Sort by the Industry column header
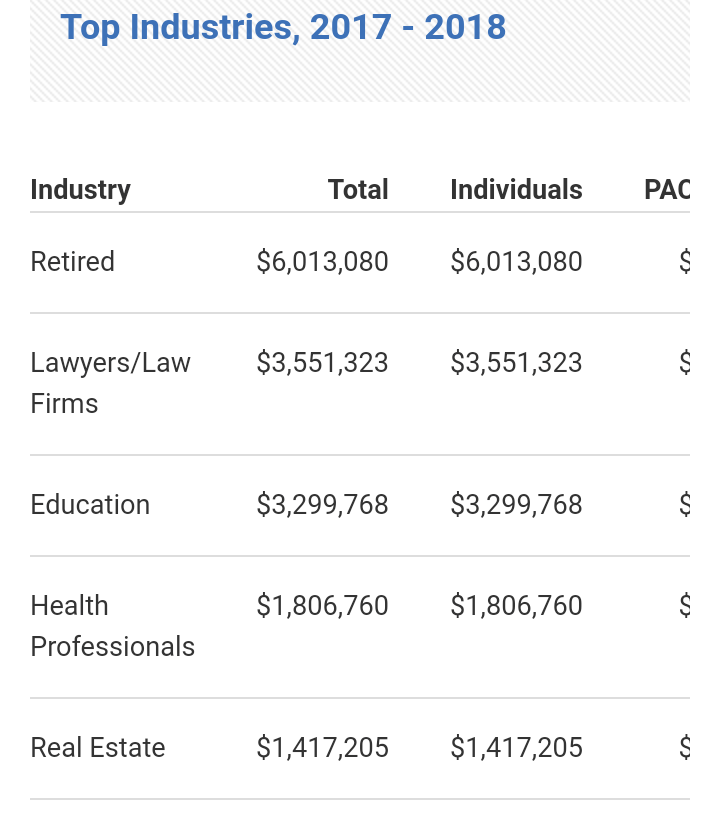The image size is (720, 813). (x=80, y=190)
